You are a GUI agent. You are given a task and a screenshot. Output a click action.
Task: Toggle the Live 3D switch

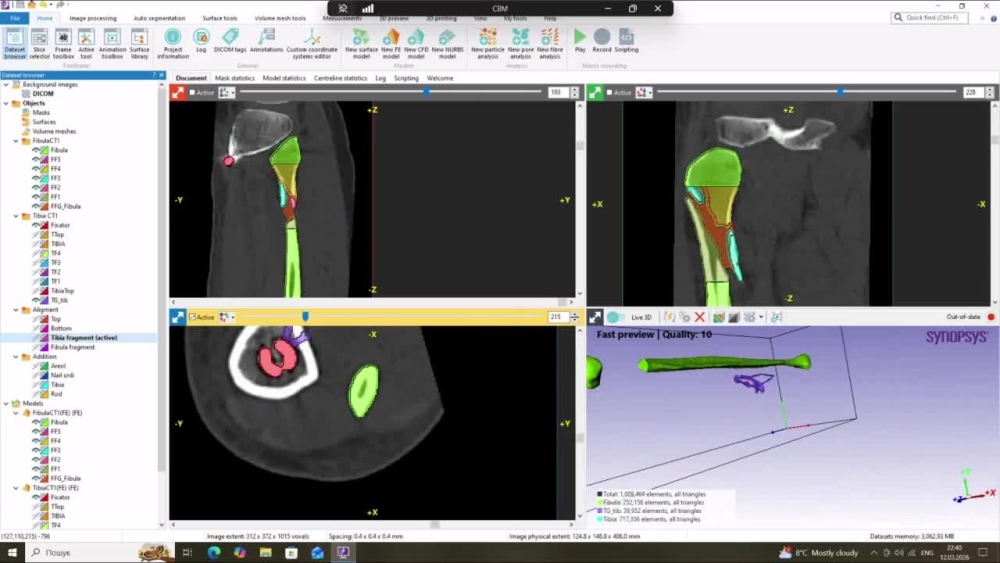pos(615,317)
